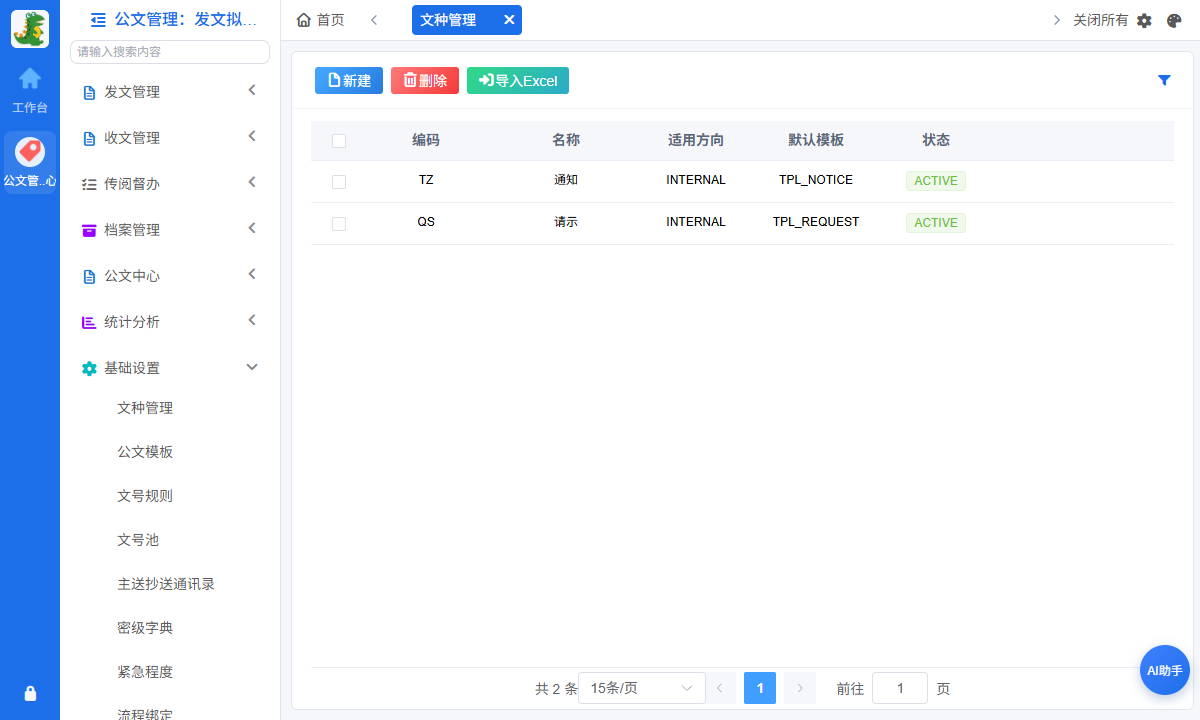Check the TZ row checkbox
The height and width of the screenshot is (720, 1200).
339,182
